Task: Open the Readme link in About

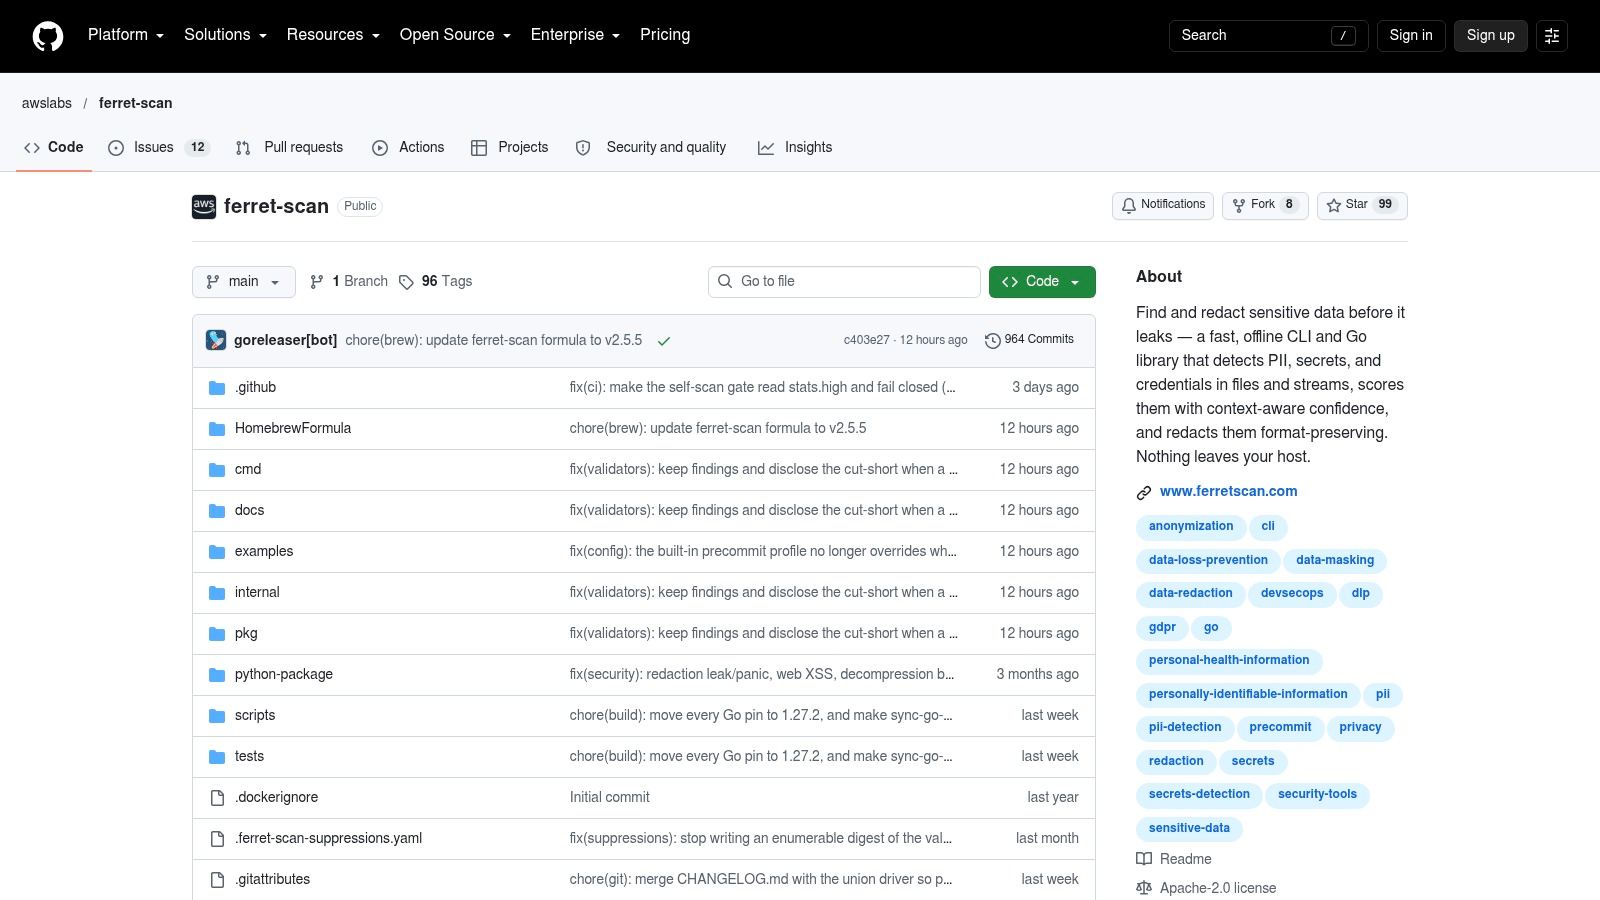Action: (1174, 859)
